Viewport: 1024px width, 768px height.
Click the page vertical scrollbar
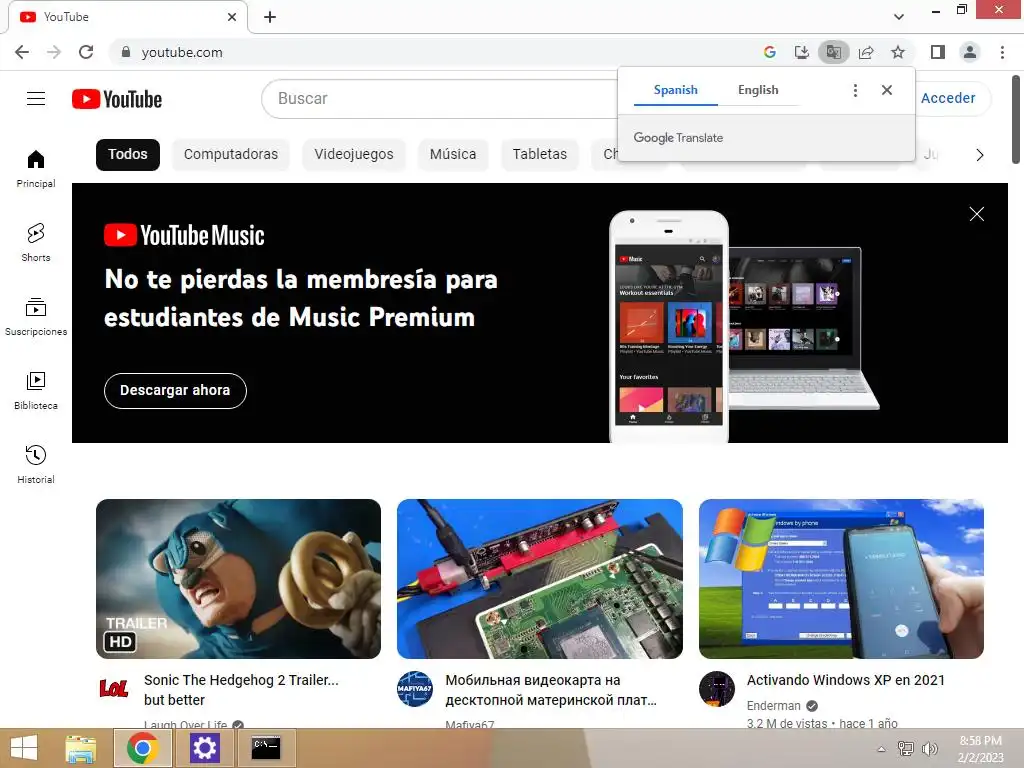point(1016,120)
